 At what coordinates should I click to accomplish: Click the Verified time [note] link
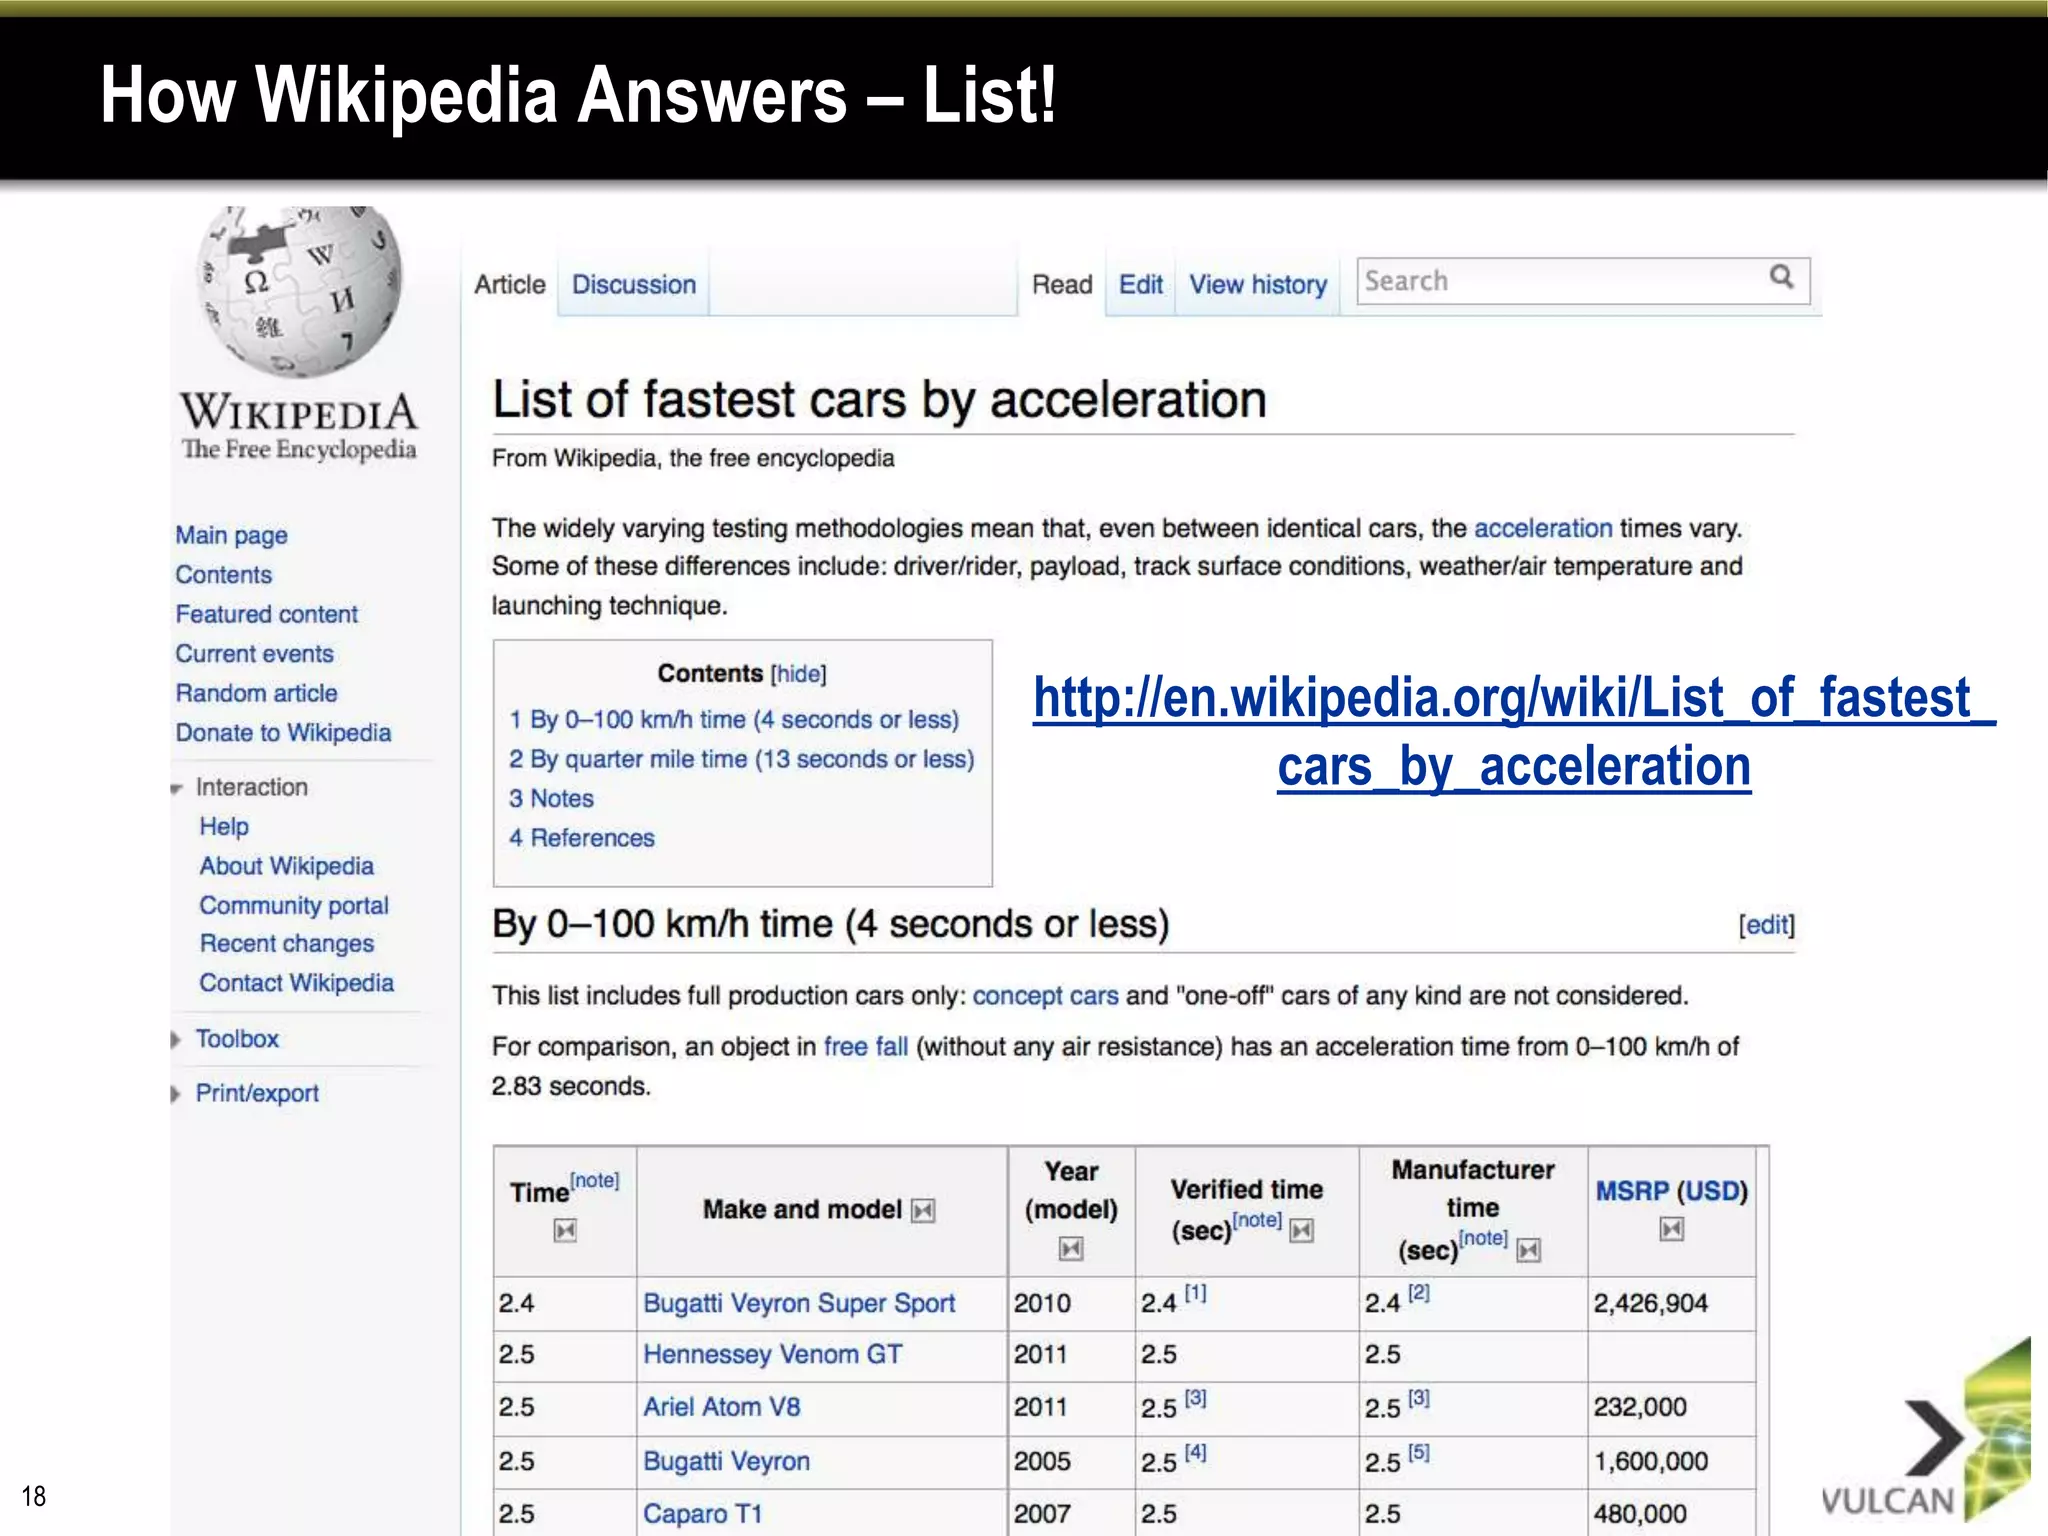tap(1257, 1220)
